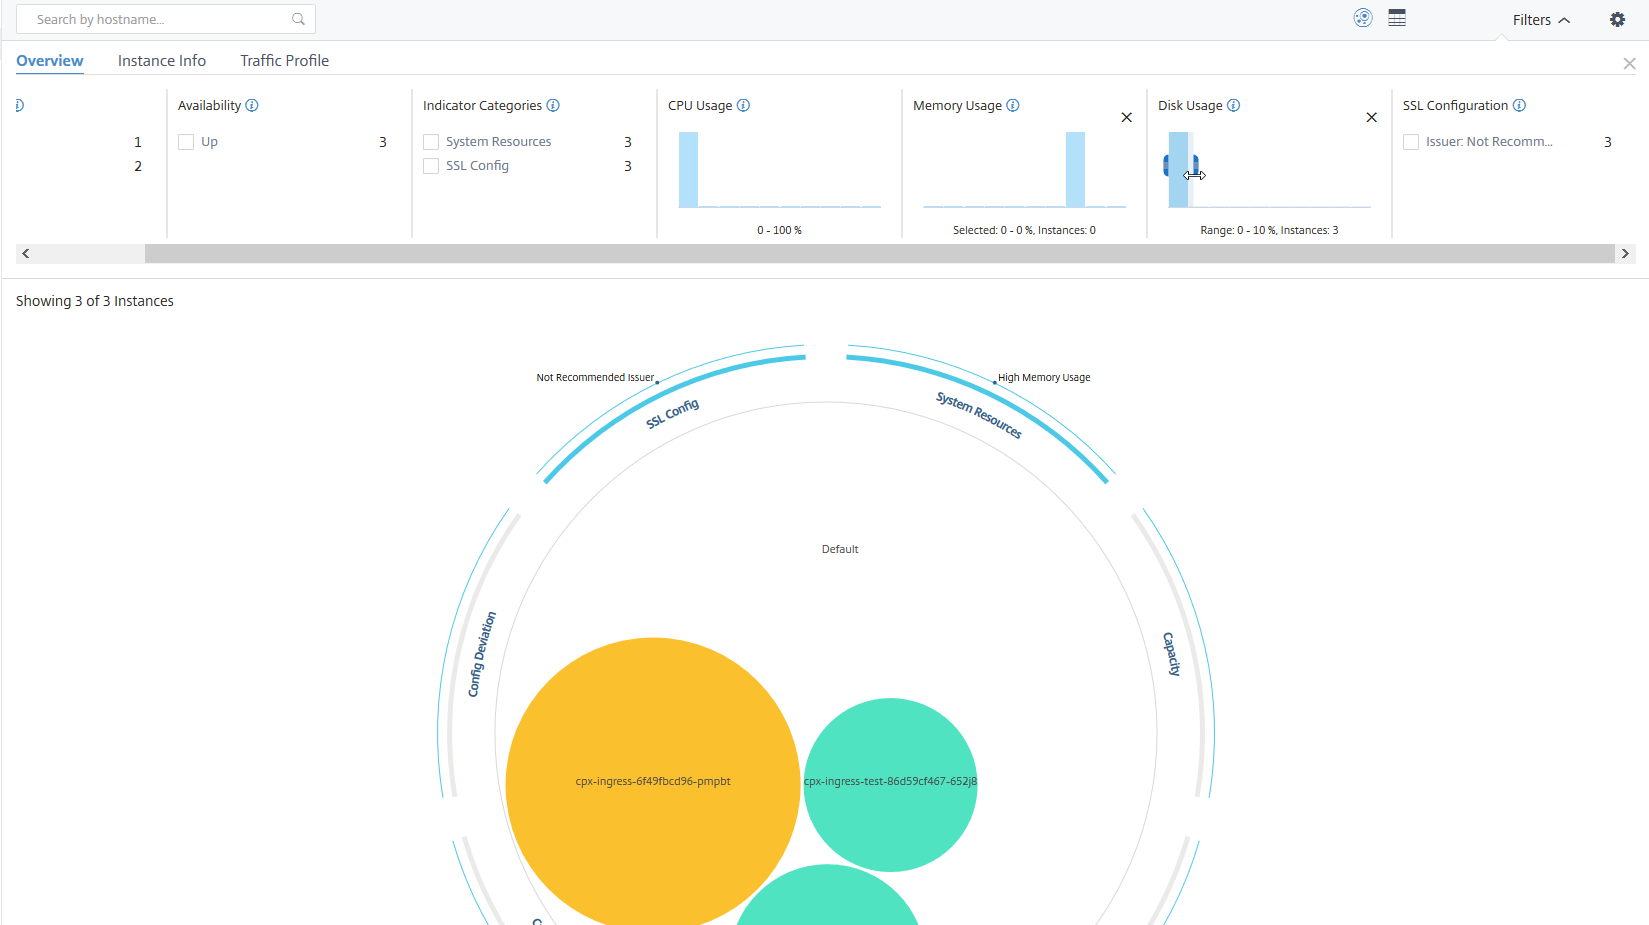Open Disk Usage info icon
The height and width of the screenshot is (925, 1649).
point(1234,105)
